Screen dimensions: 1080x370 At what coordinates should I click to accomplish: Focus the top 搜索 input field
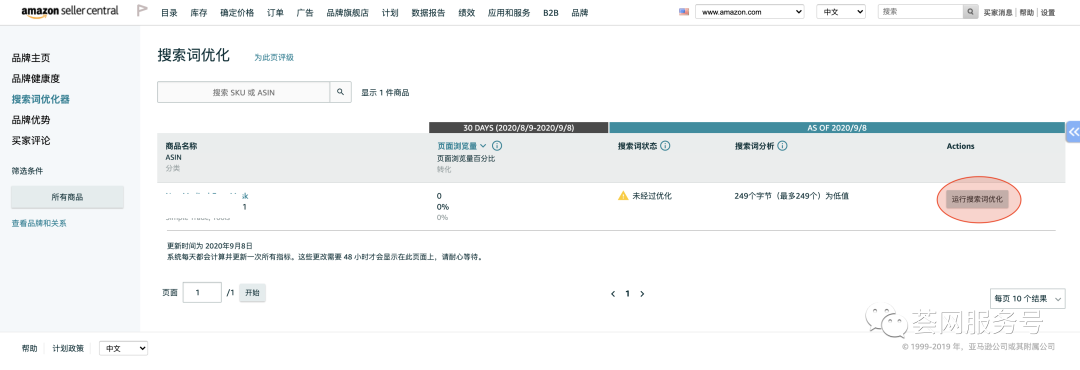click(x=920, y=12)
